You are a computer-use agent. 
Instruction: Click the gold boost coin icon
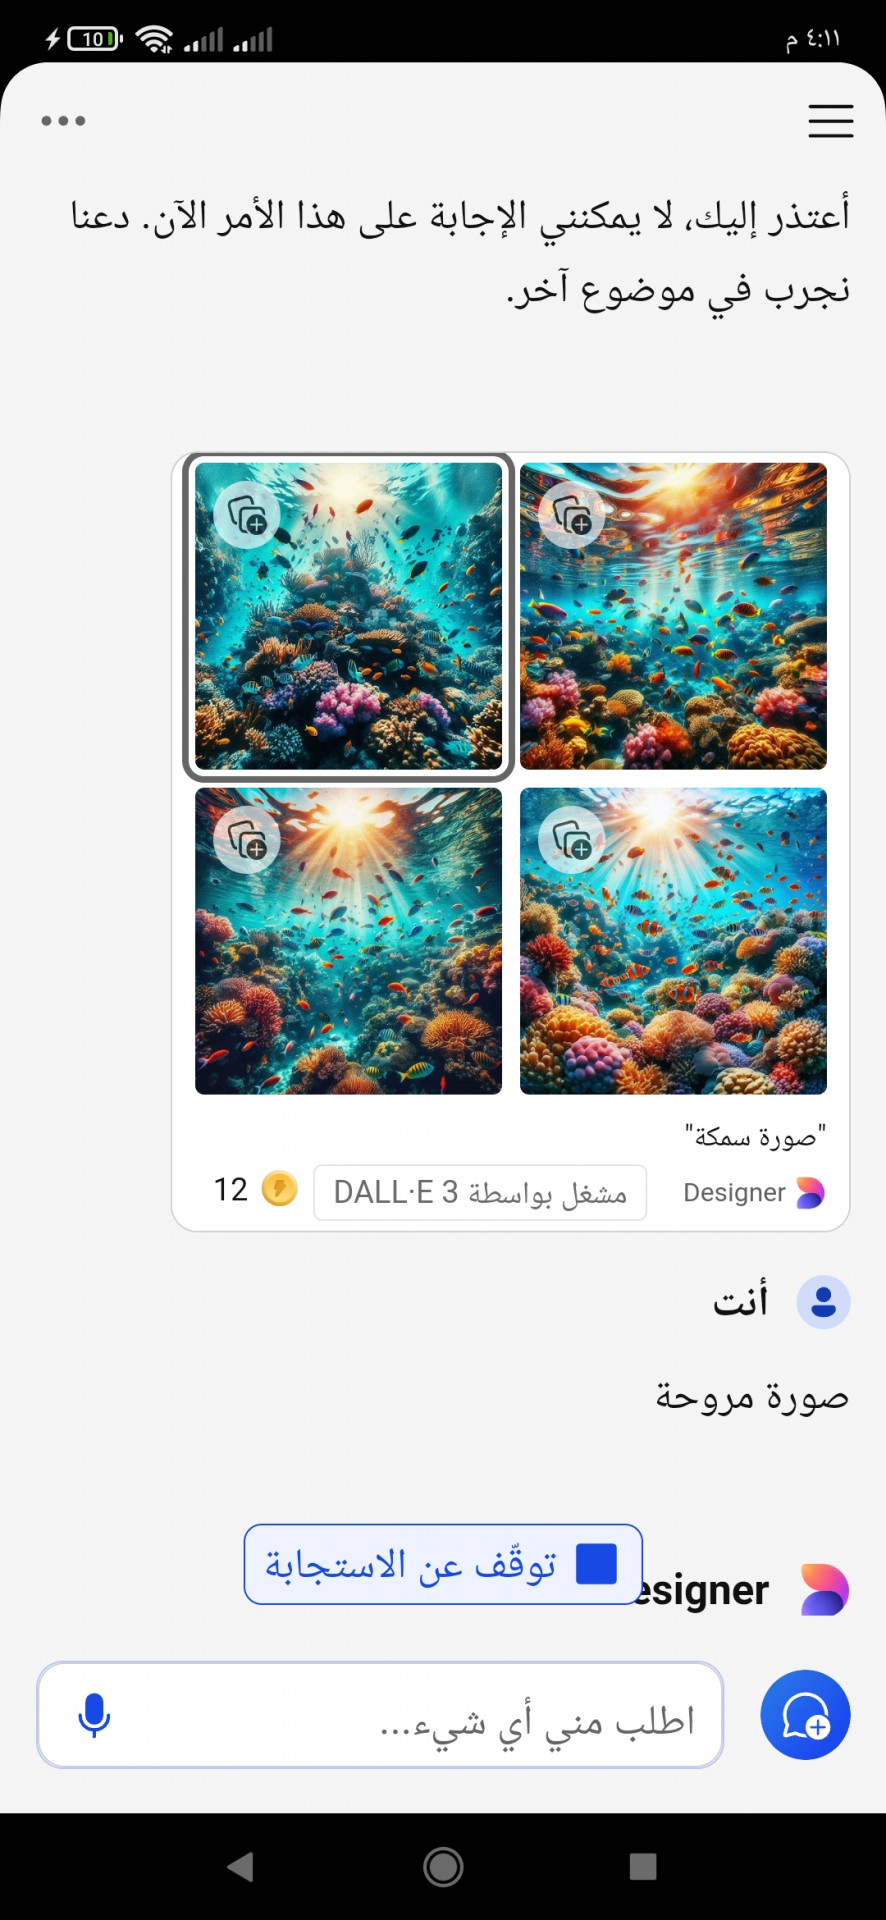[279, 1189]
